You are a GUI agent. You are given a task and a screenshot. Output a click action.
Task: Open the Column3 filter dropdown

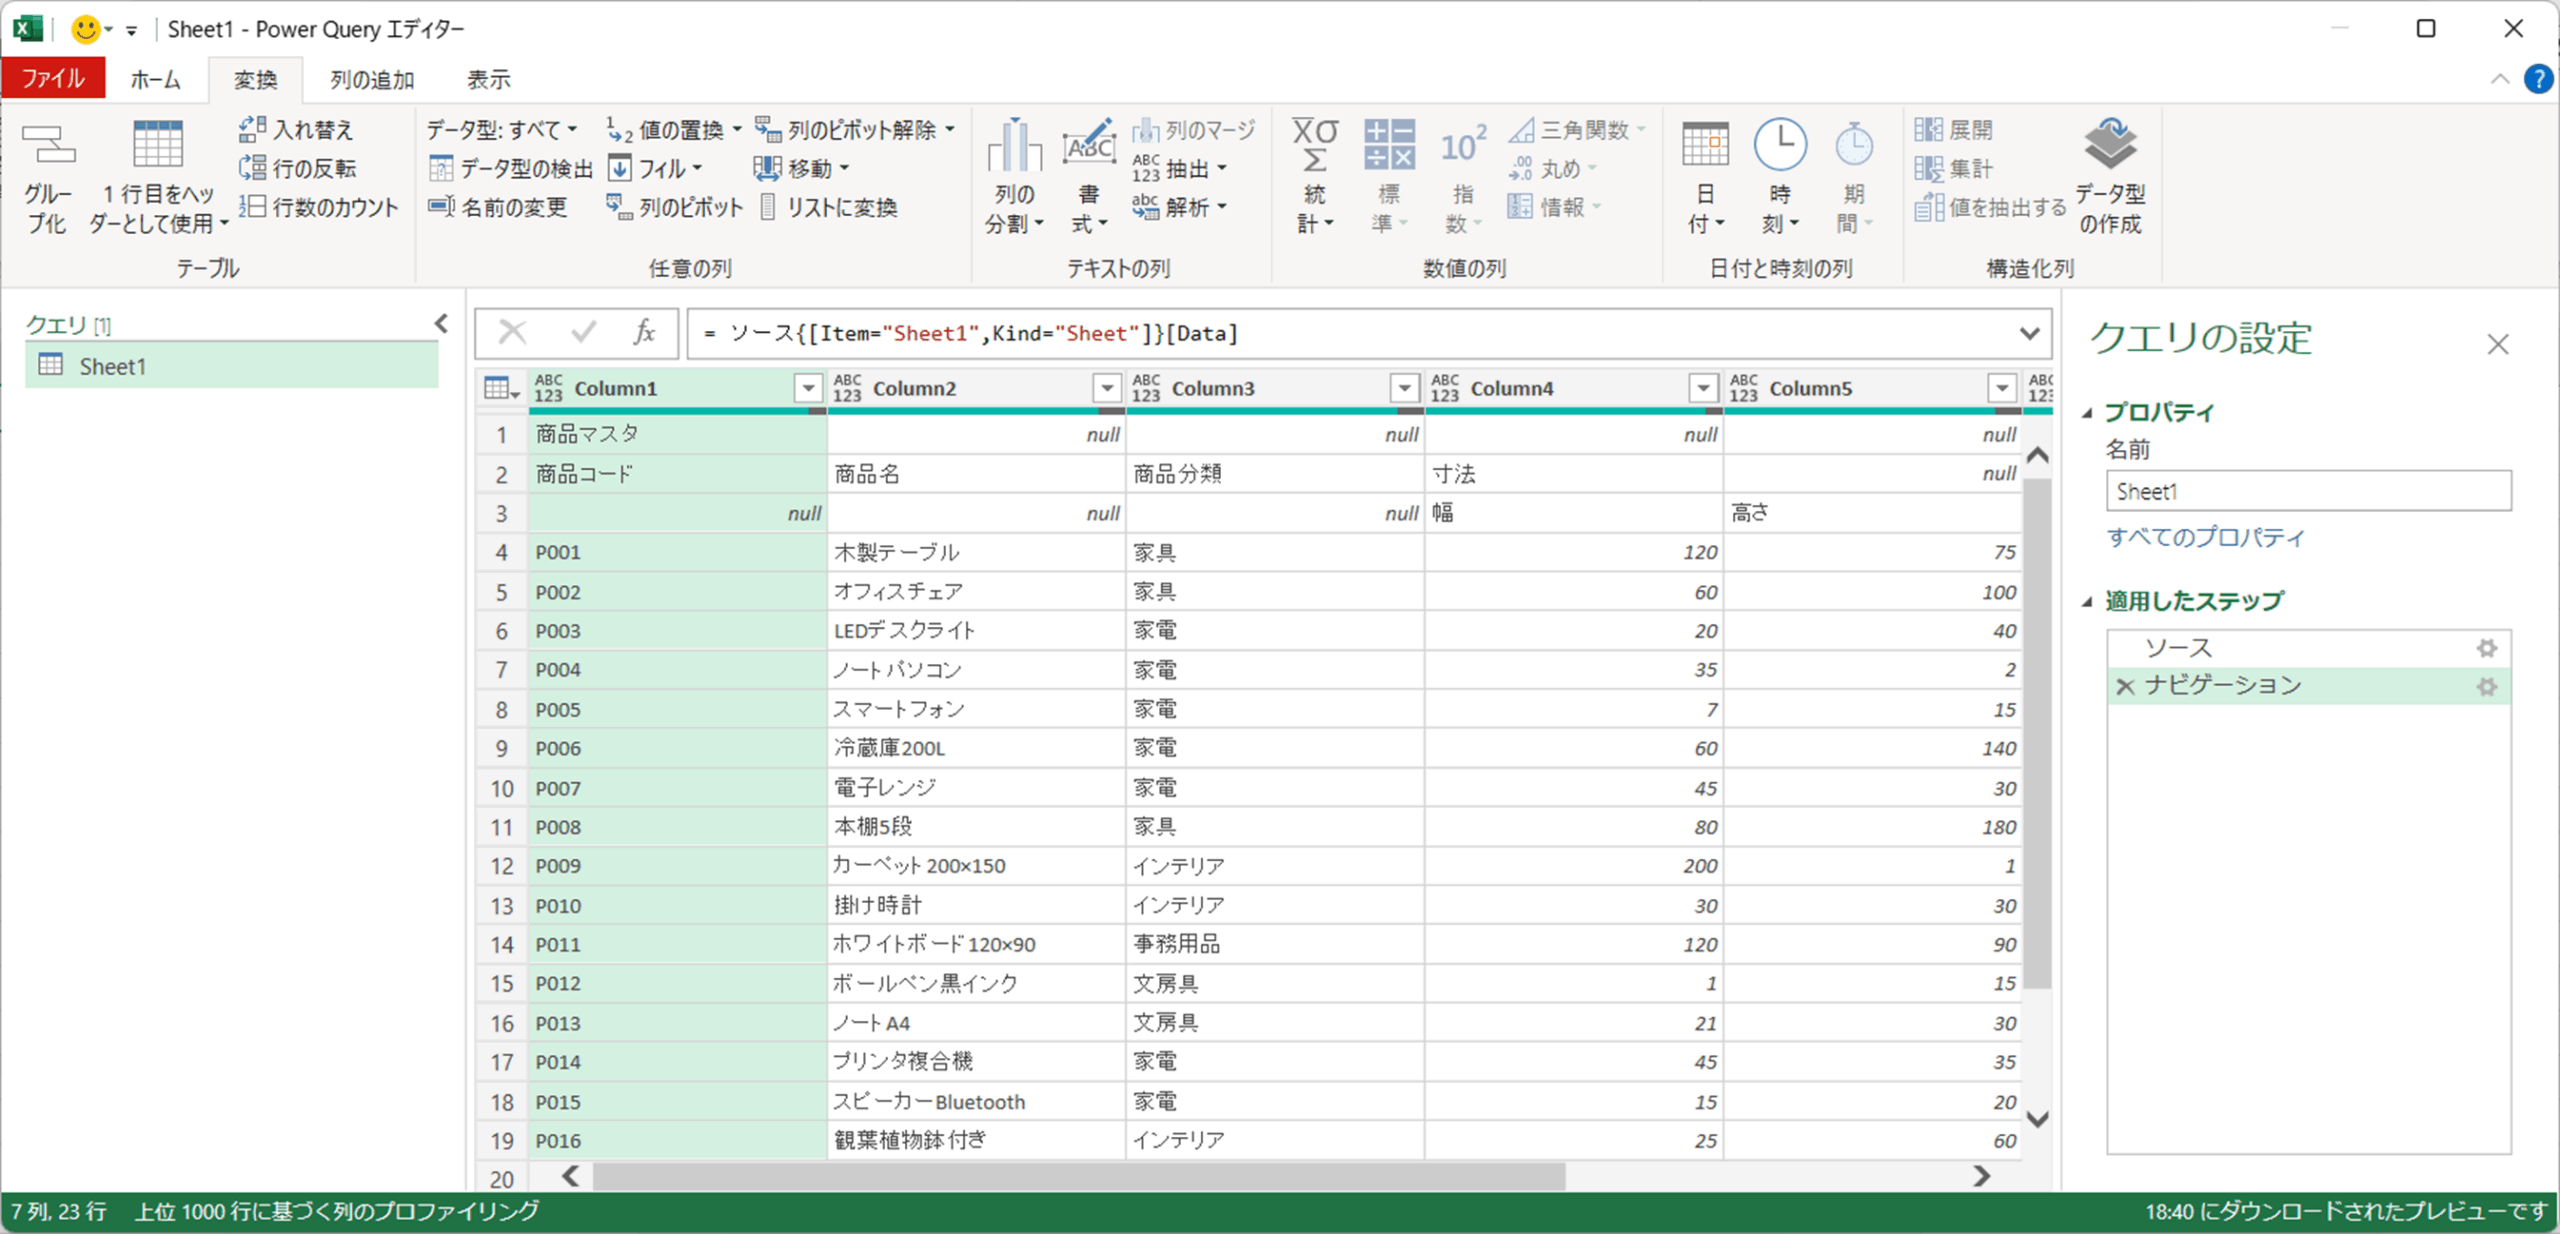[1405, 388]
